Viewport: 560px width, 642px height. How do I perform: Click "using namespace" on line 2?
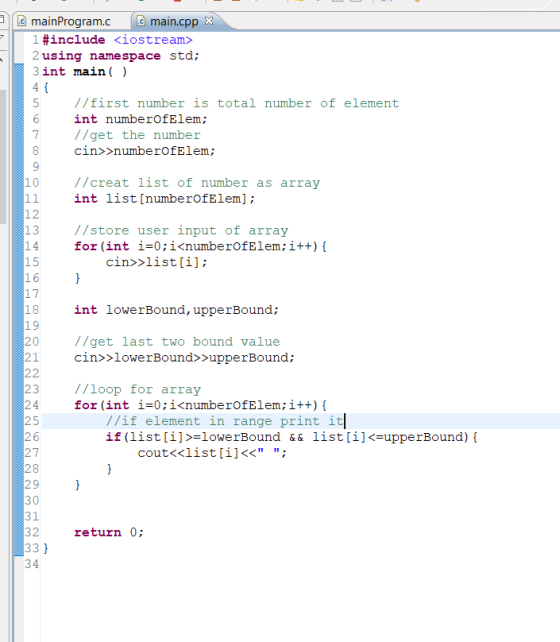pos(102,56)
